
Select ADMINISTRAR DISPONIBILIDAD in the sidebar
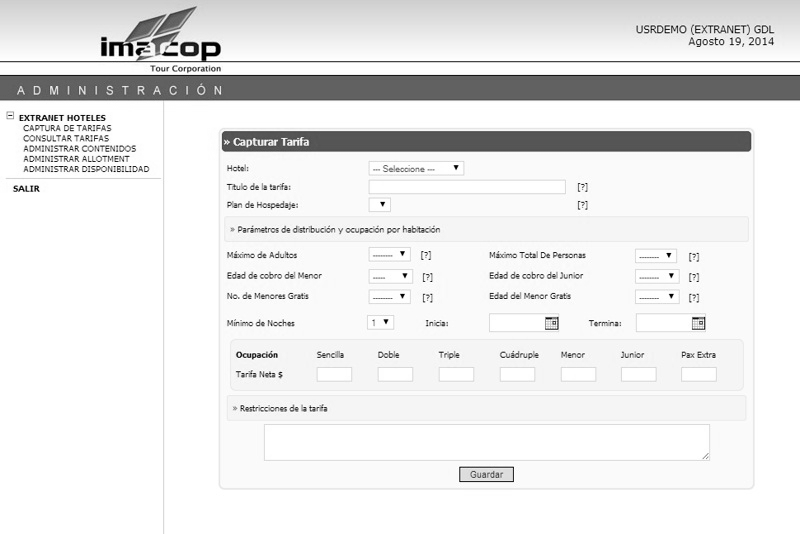(x=86, y=169)
